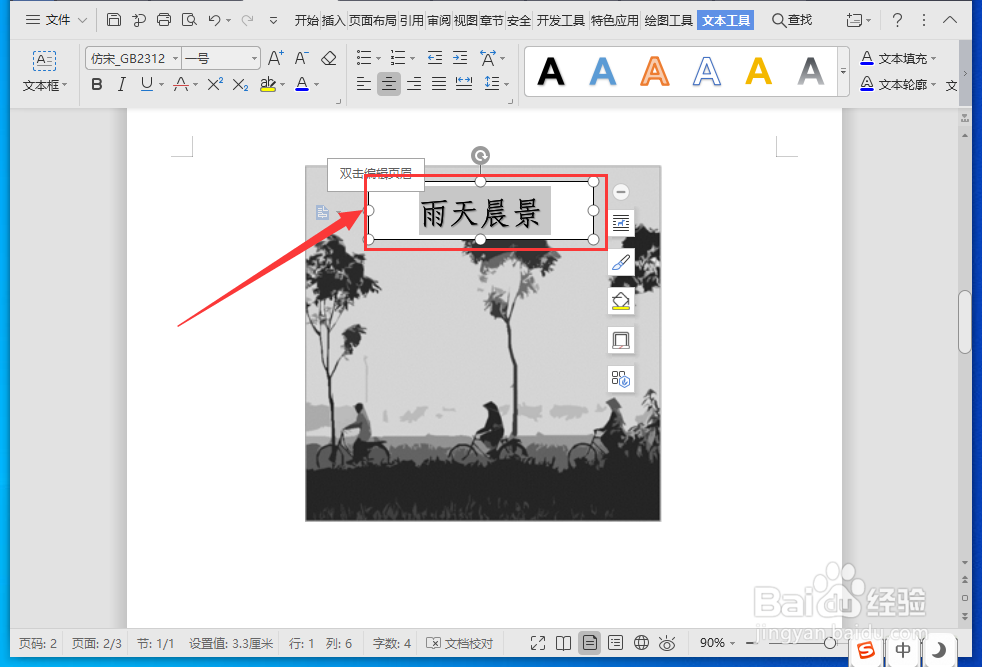This screenshot has width=982, height=667.
Task: Redo the last action
Action: tap(248, 20)
